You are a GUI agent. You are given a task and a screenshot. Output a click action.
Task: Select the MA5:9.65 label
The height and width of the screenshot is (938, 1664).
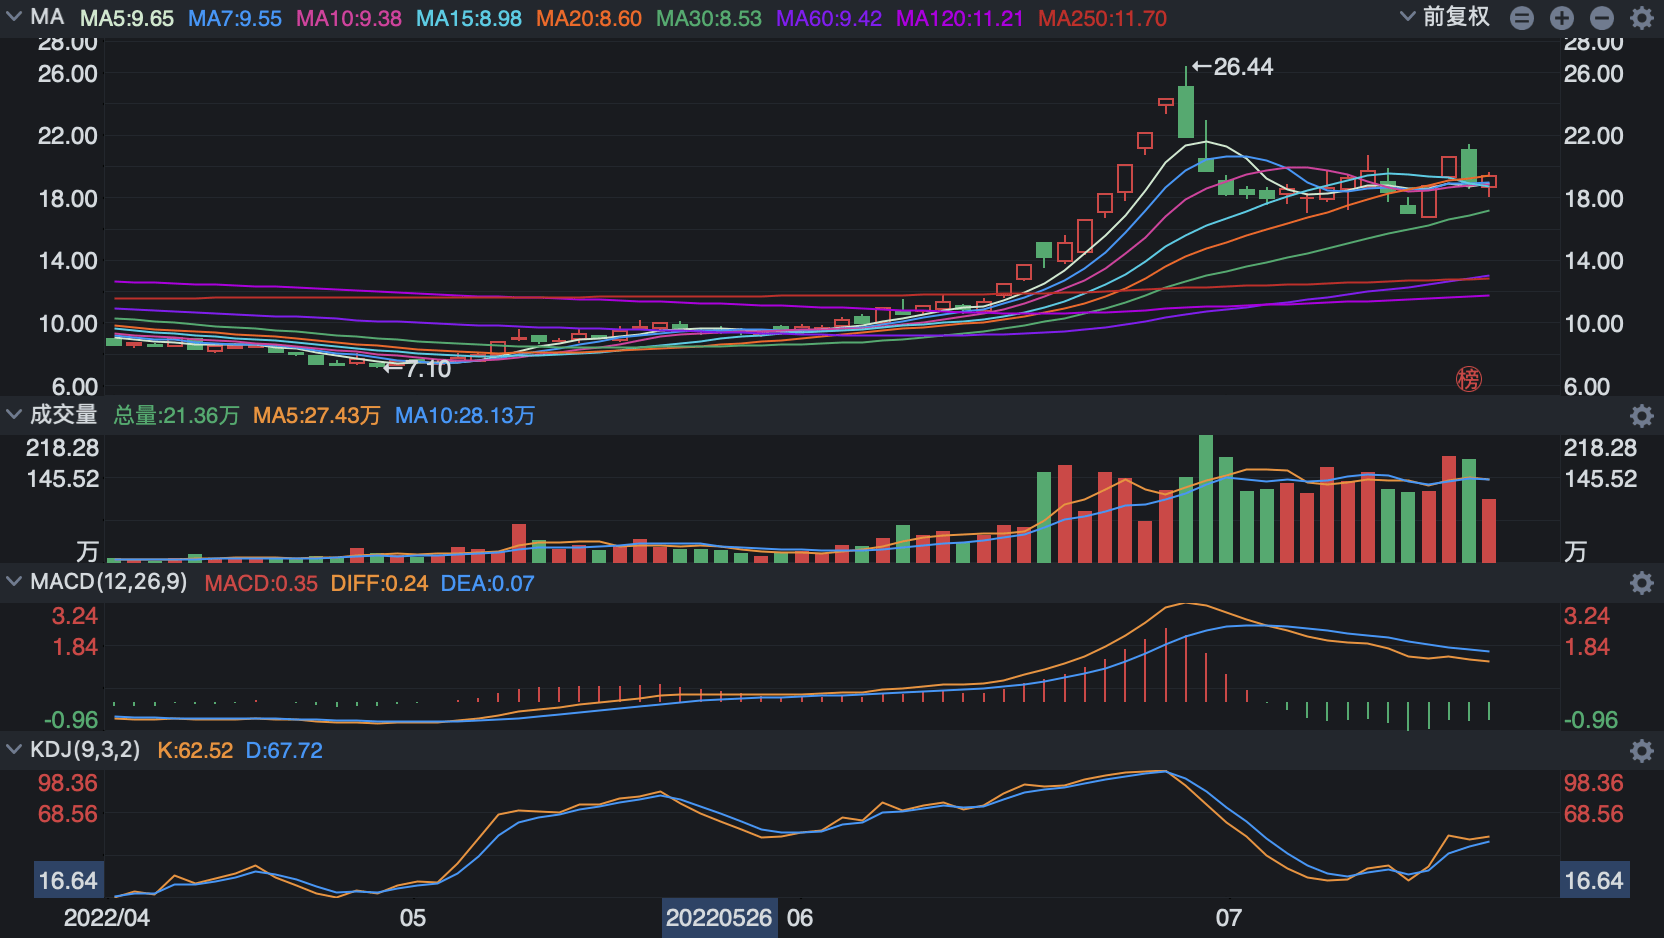[x=127, y=19]
